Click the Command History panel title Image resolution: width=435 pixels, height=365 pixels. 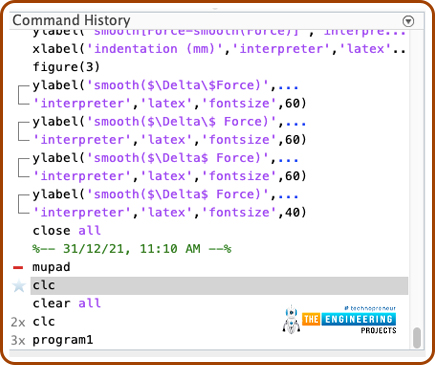71,20
